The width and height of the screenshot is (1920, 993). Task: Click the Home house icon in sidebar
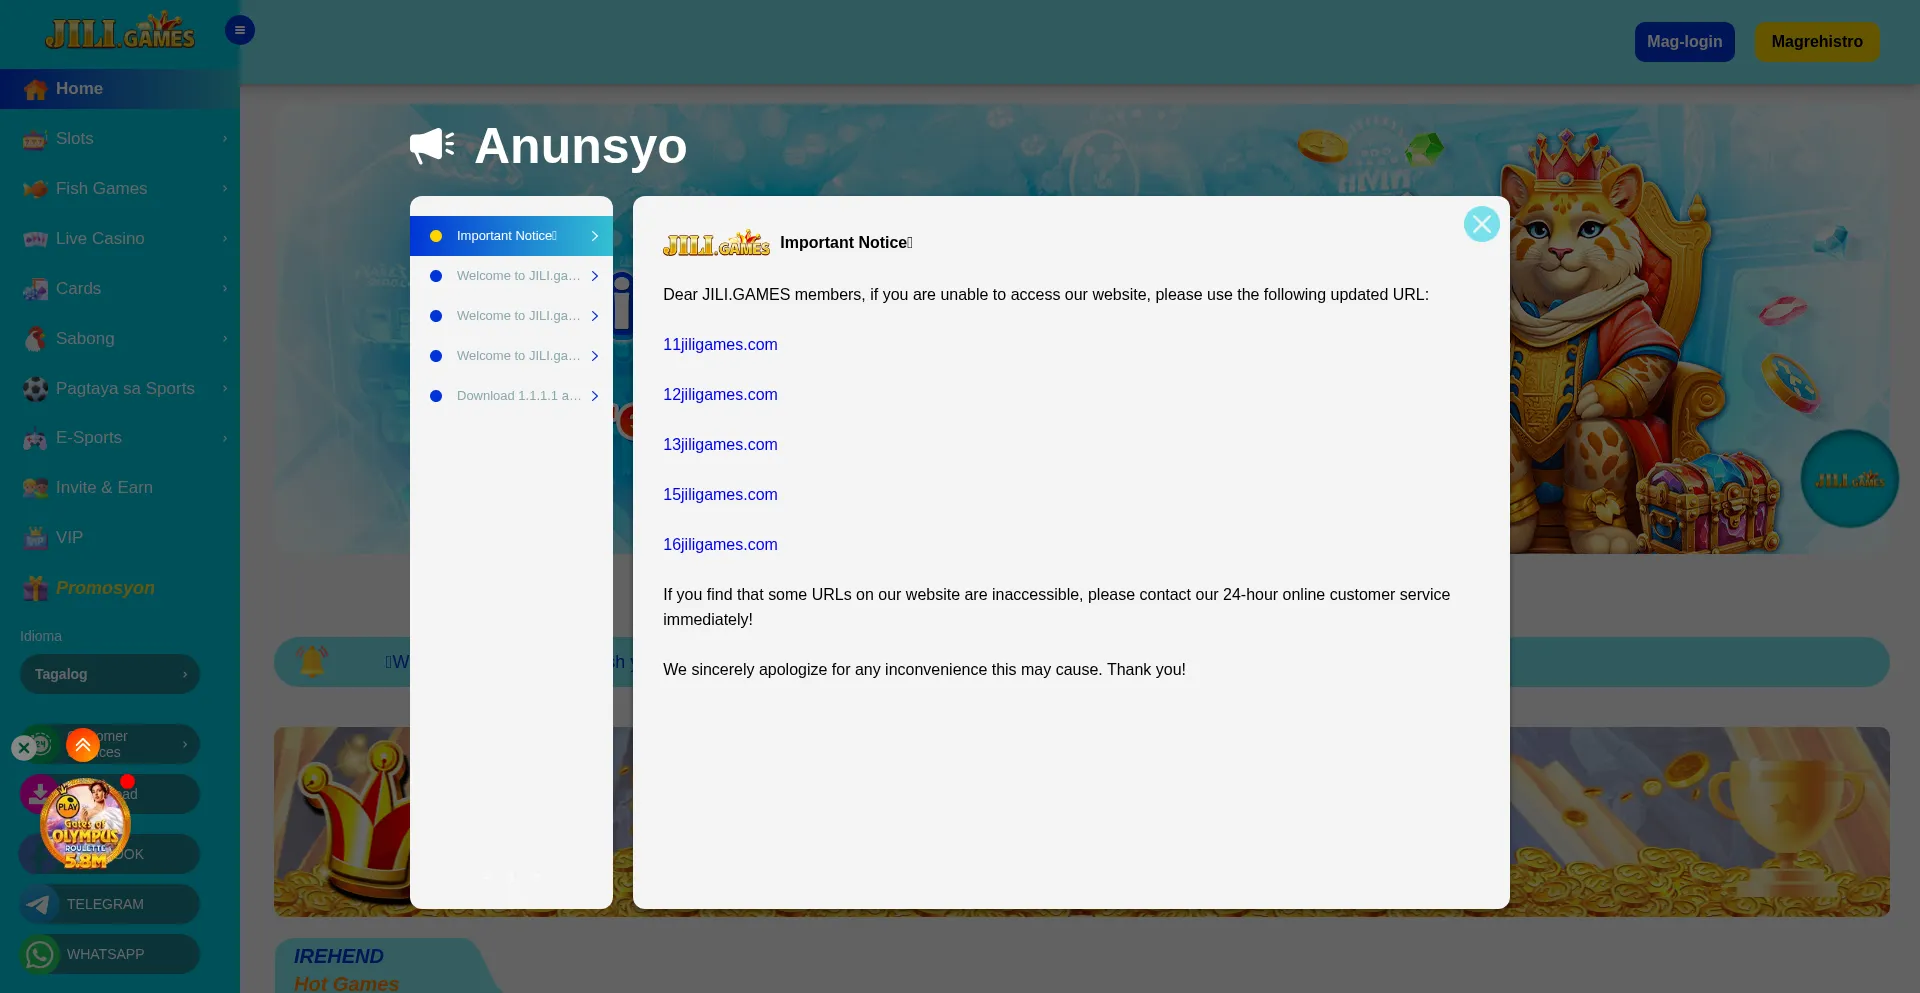coord(36,89)
